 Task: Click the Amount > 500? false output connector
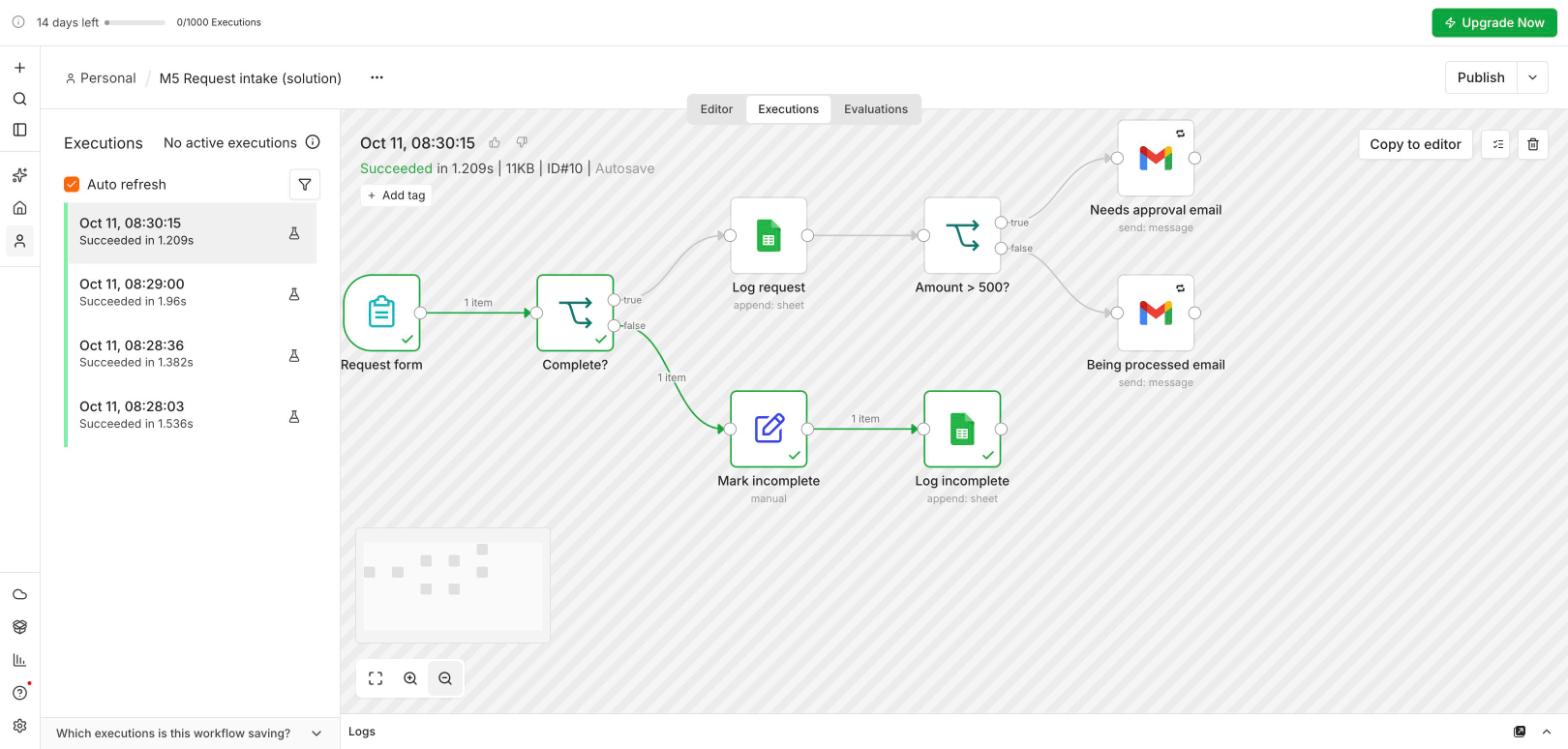pyautogui.click(x=1001, y=248)
